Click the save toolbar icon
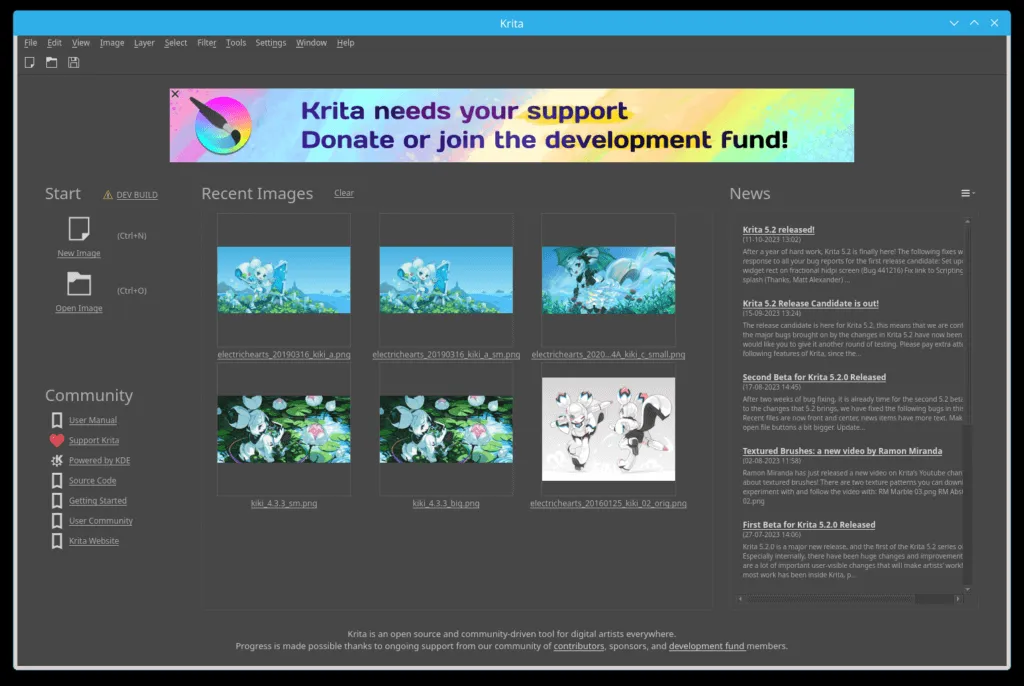This screenshot has width=1024, height=686. pyautogui.click(x=74, y=63)
